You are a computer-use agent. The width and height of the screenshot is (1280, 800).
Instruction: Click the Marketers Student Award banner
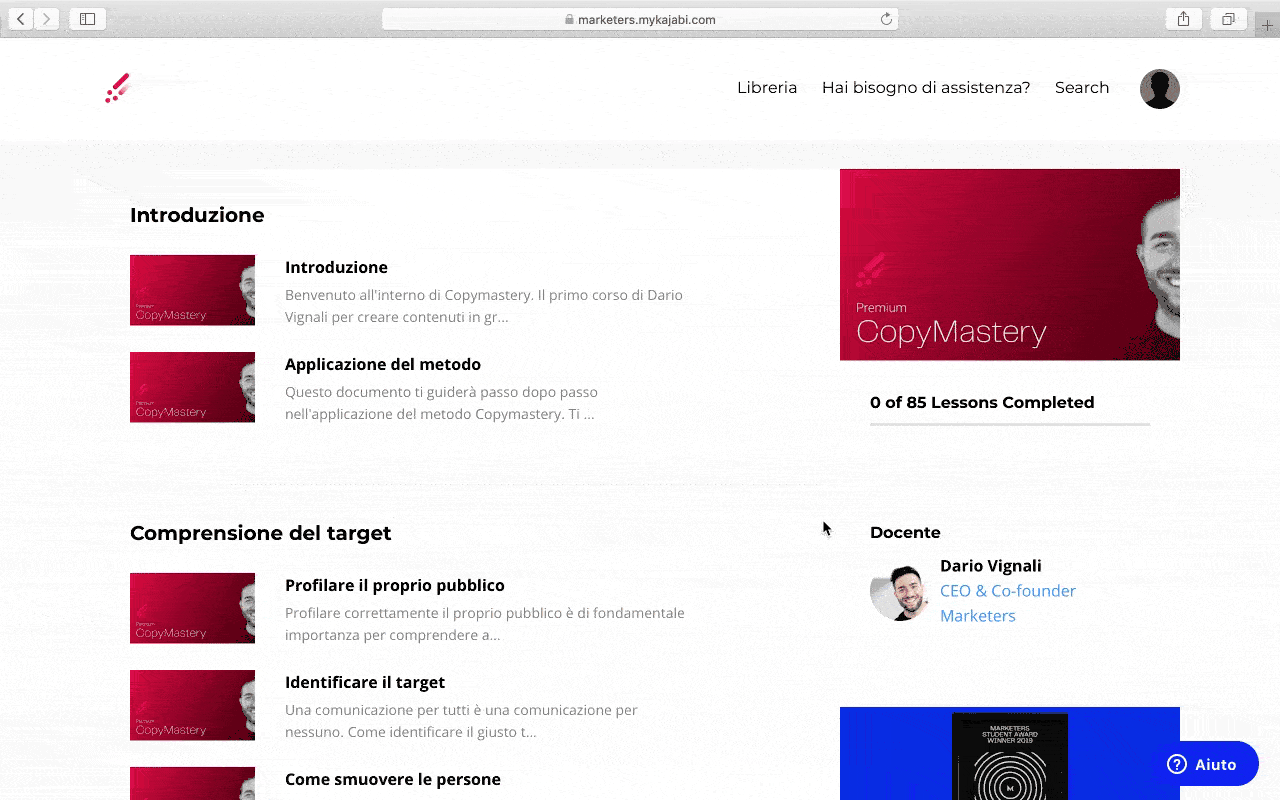pos(1010,753)
